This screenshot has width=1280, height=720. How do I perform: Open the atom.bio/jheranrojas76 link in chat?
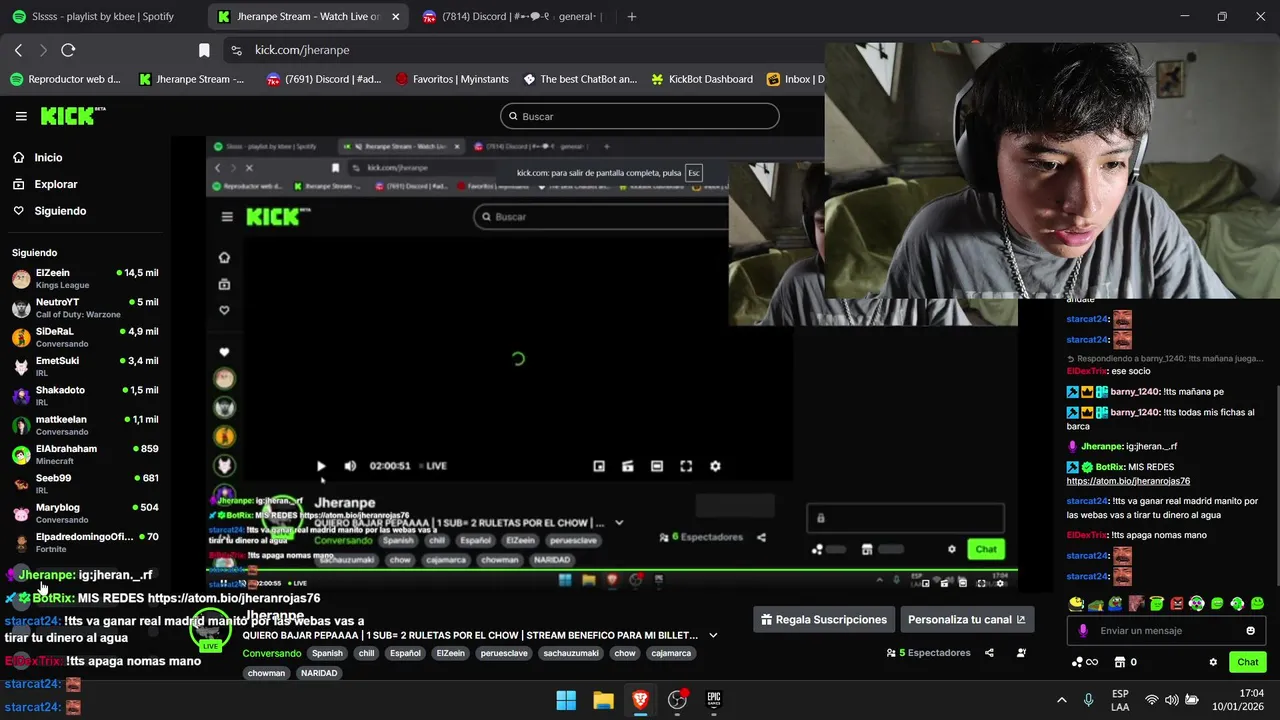click(x=1128, y=481)
